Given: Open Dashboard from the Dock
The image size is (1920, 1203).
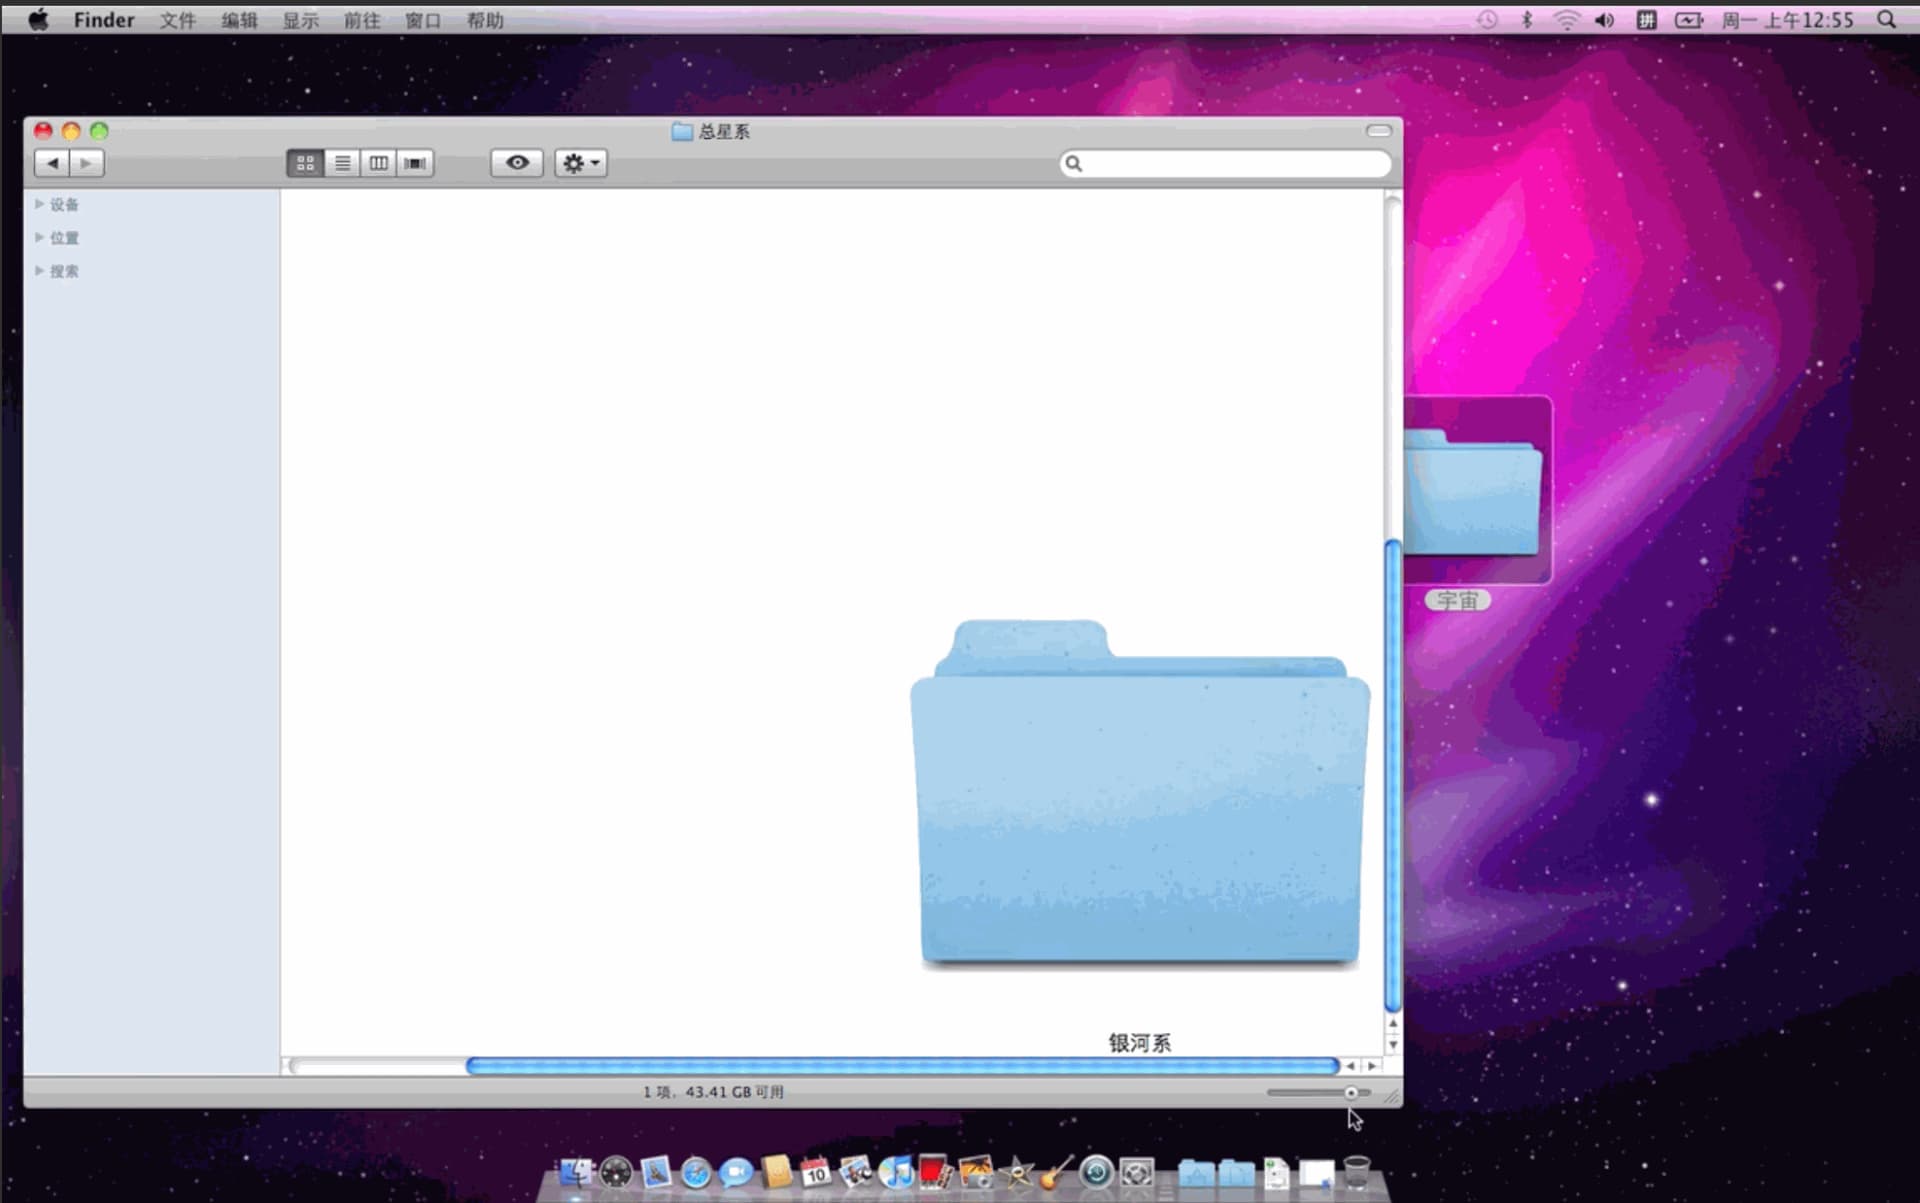Looking at the screenshot, I should coord(616,1172).
